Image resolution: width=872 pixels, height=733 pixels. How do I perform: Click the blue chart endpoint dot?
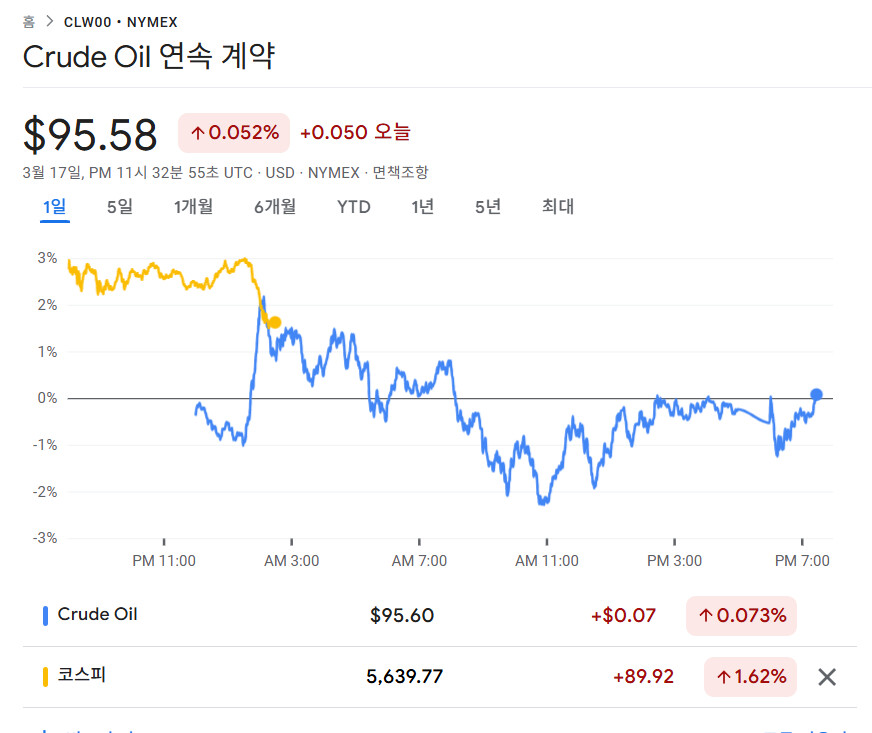pyautogui.click(x=816, y=395)
